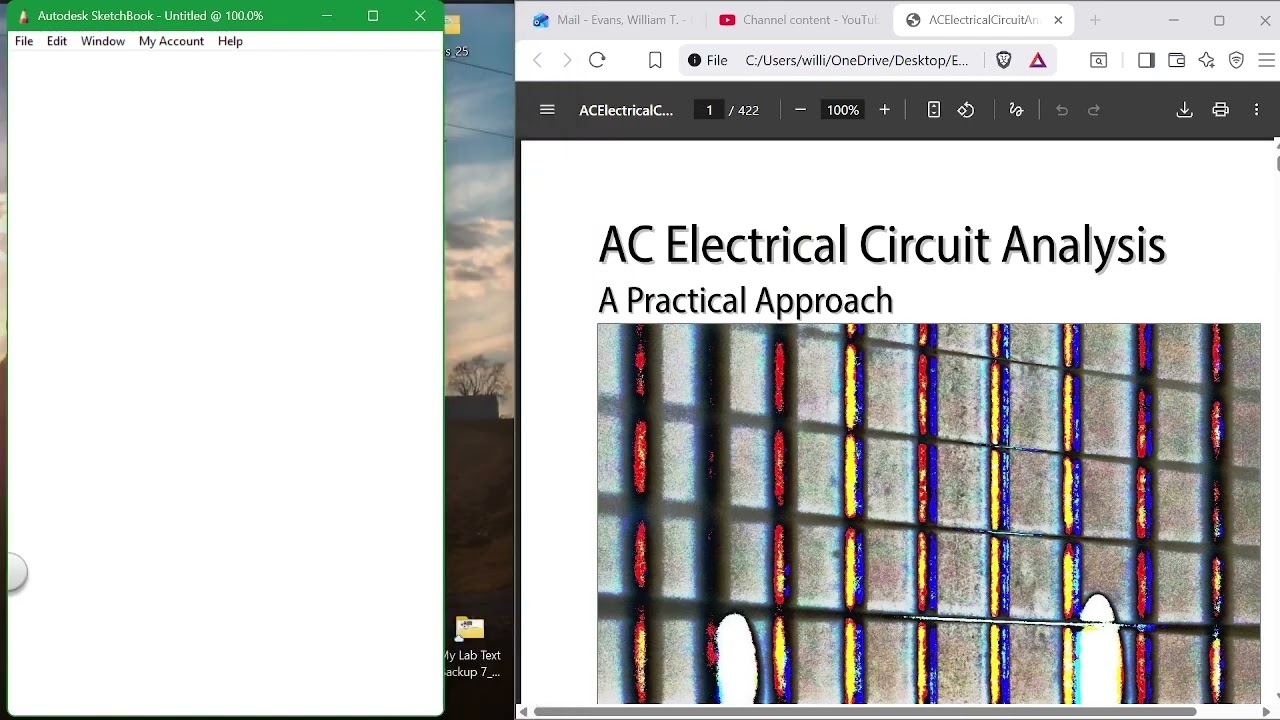Minimize the SketchBook window

point(327,15)
